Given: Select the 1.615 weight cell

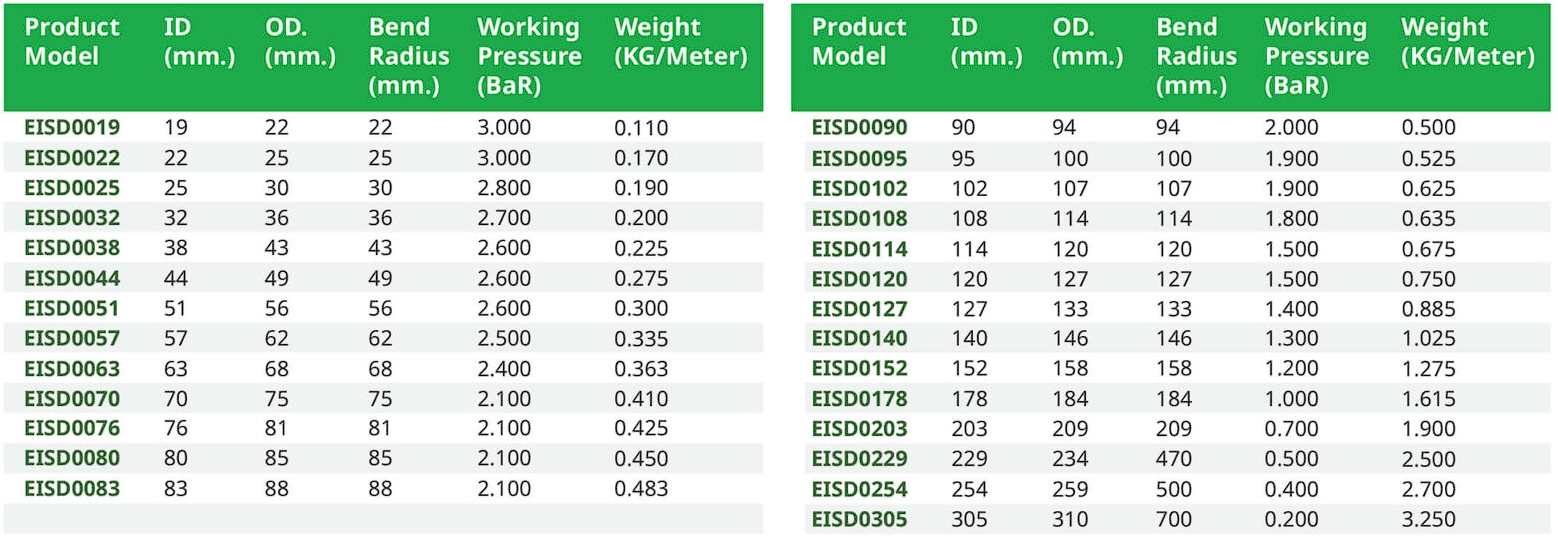Looking at the screenshot, I should tap(1428, 399).
